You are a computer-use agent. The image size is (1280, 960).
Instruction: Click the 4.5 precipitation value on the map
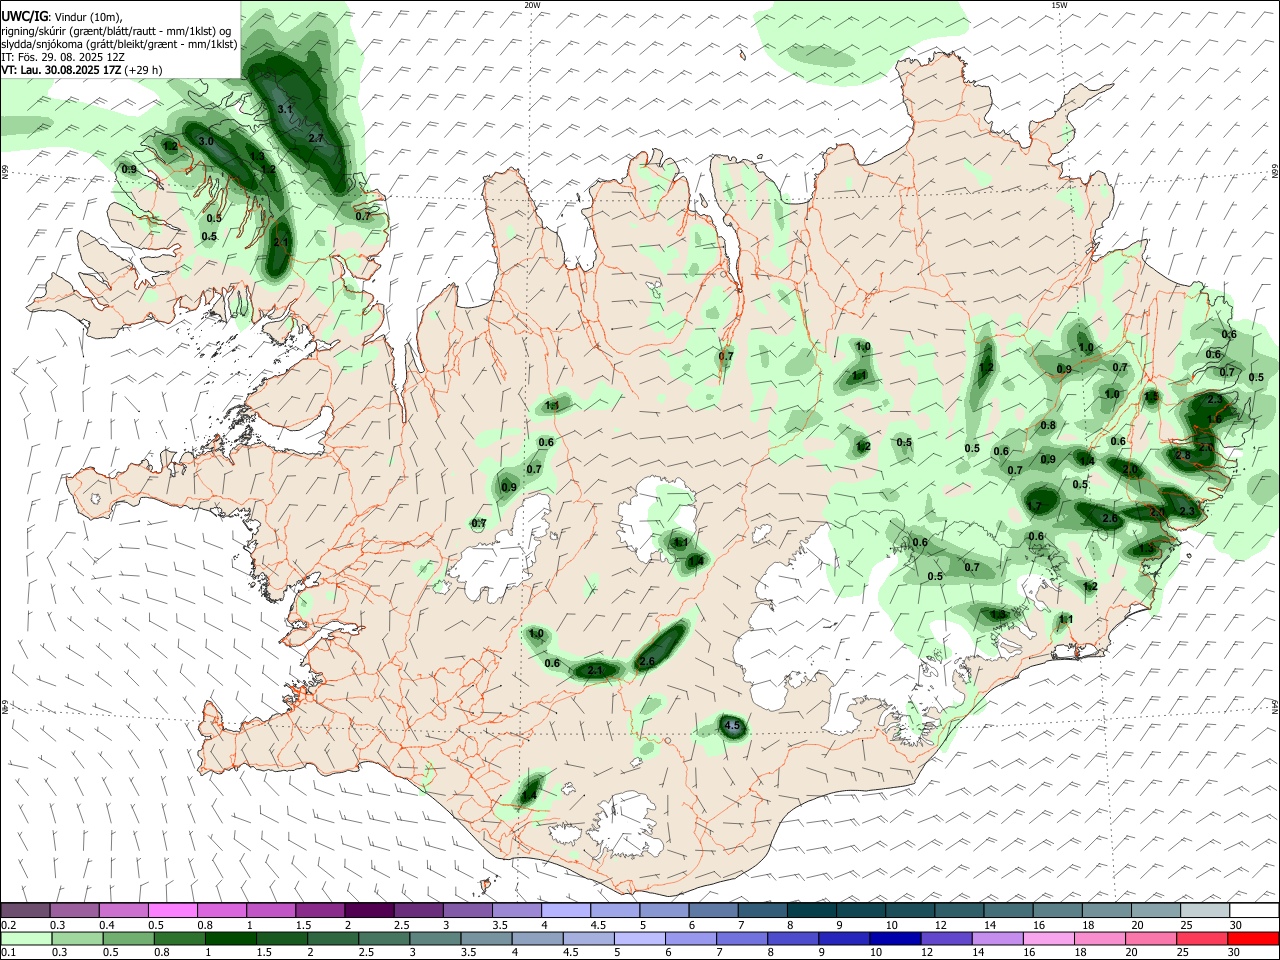(x=732, y=726)
